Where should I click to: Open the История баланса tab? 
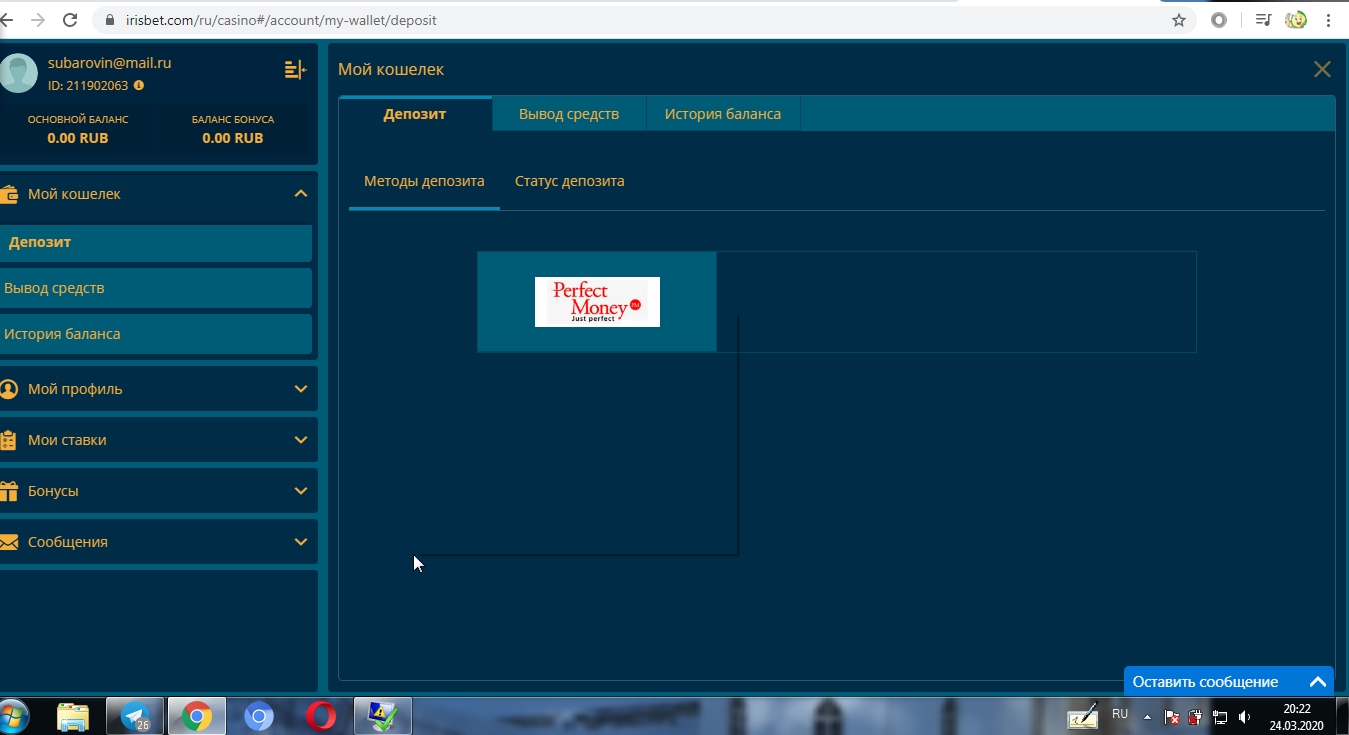[x=723, y=114]
